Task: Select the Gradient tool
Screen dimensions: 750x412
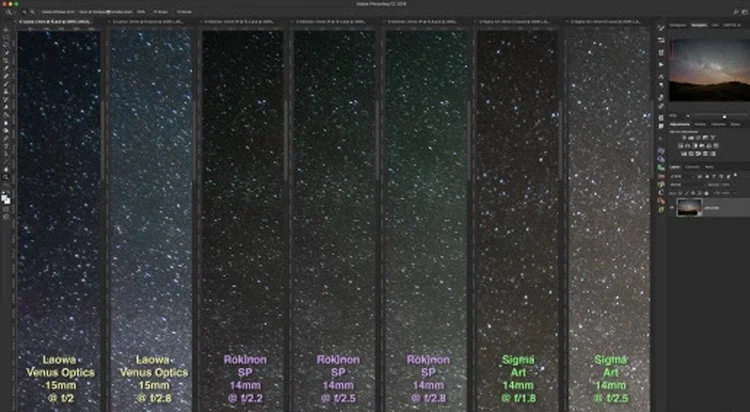Action: (x=6, y=114)
